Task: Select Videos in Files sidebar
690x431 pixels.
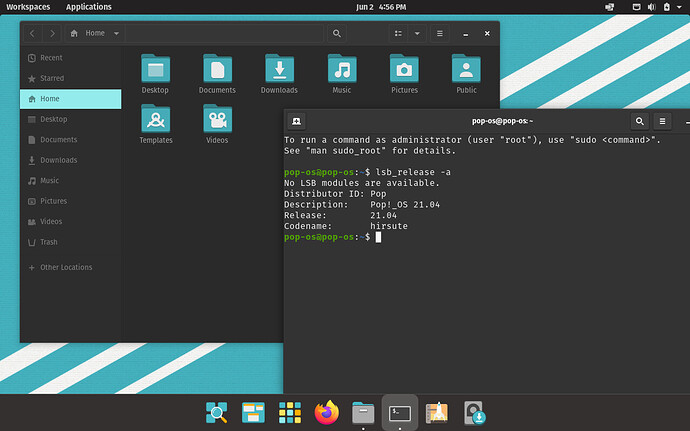Action: click(70, 221)
